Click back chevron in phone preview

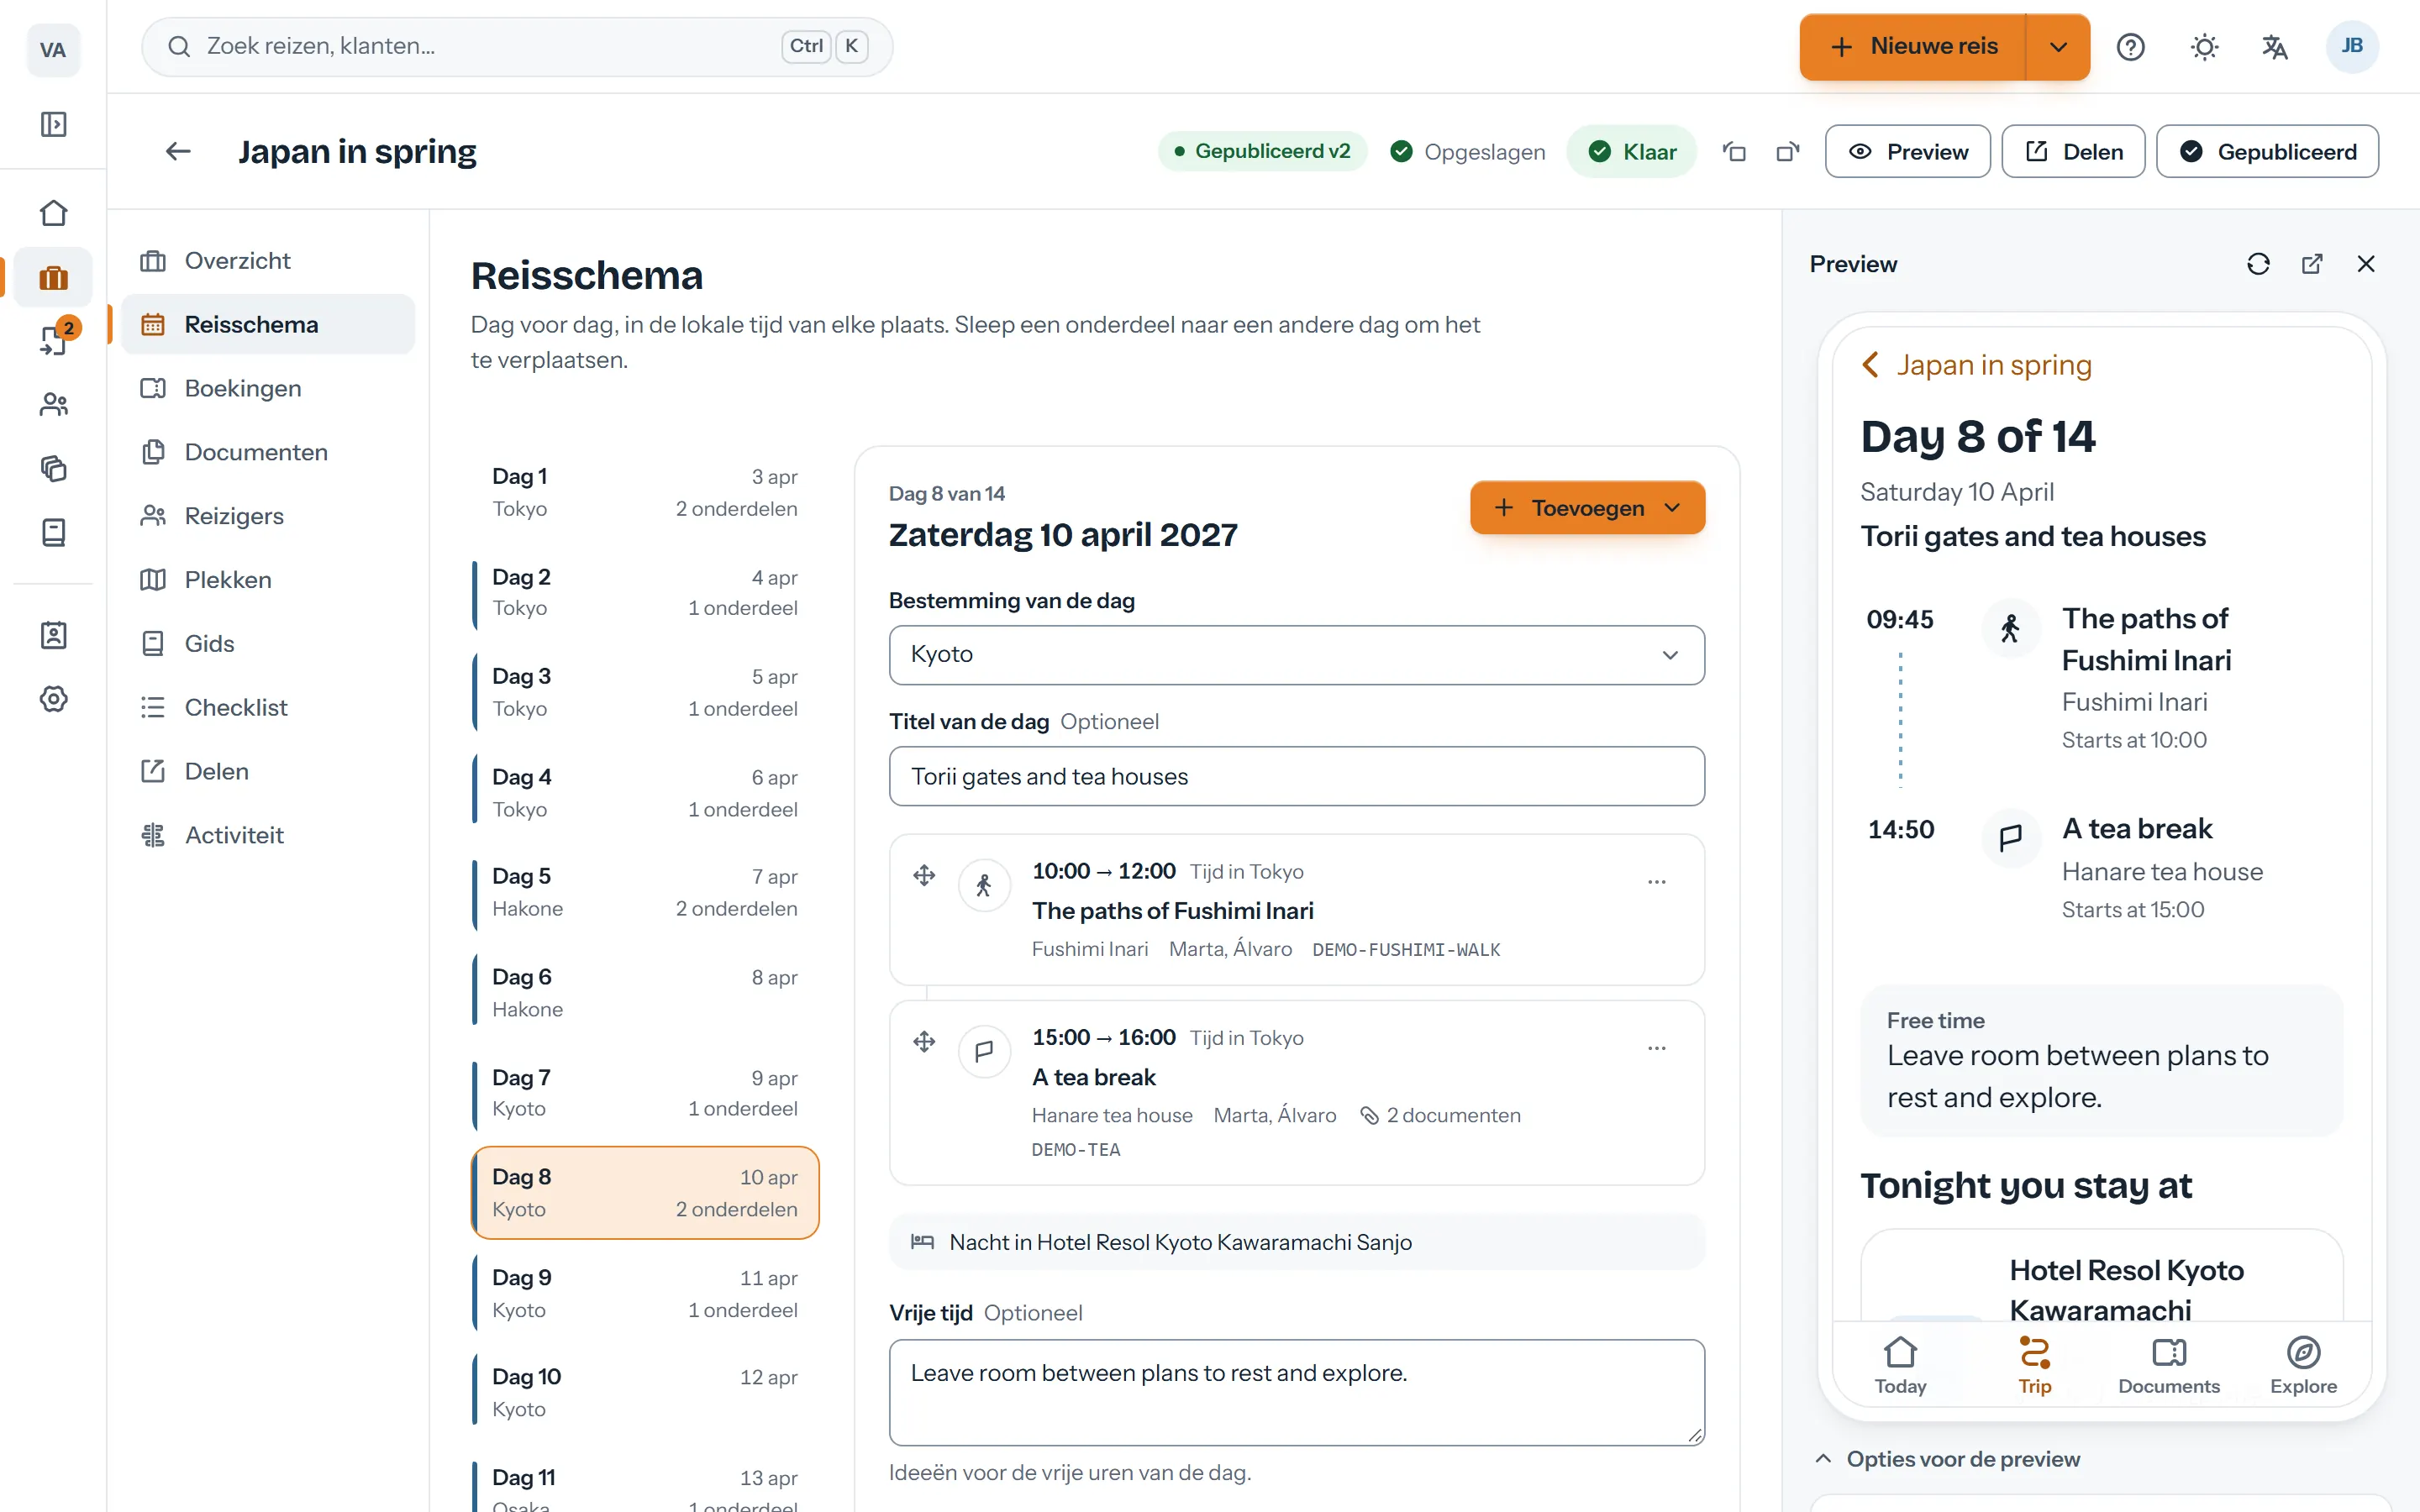1871,365
